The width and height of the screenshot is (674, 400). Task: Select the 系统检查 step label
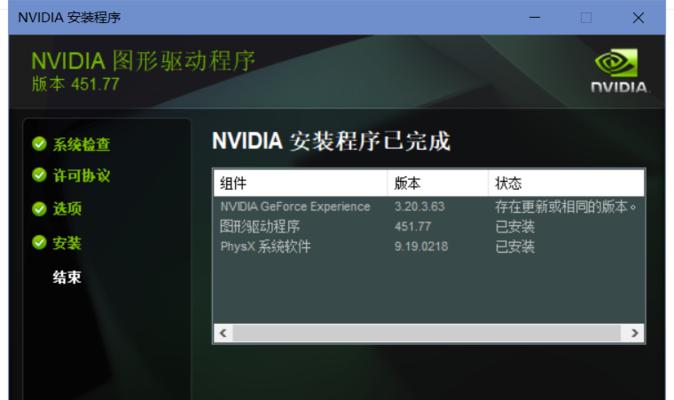[81, 145]
